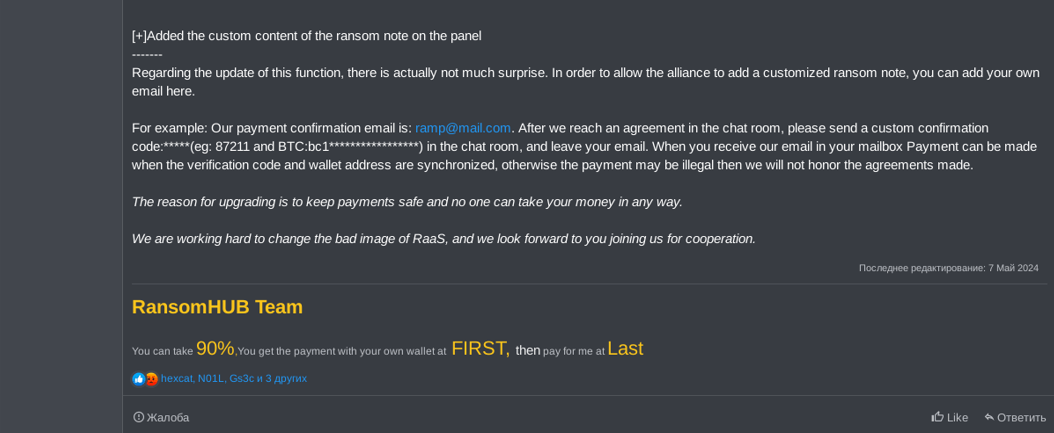Click the blue thumbs-up reaction icon

(x=138, y=379)
